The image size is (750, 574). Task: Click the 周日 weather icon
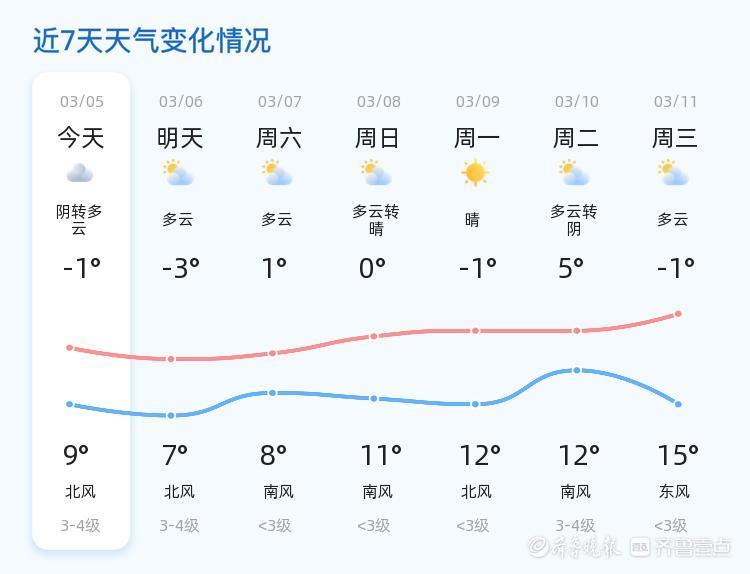(376, 174)
